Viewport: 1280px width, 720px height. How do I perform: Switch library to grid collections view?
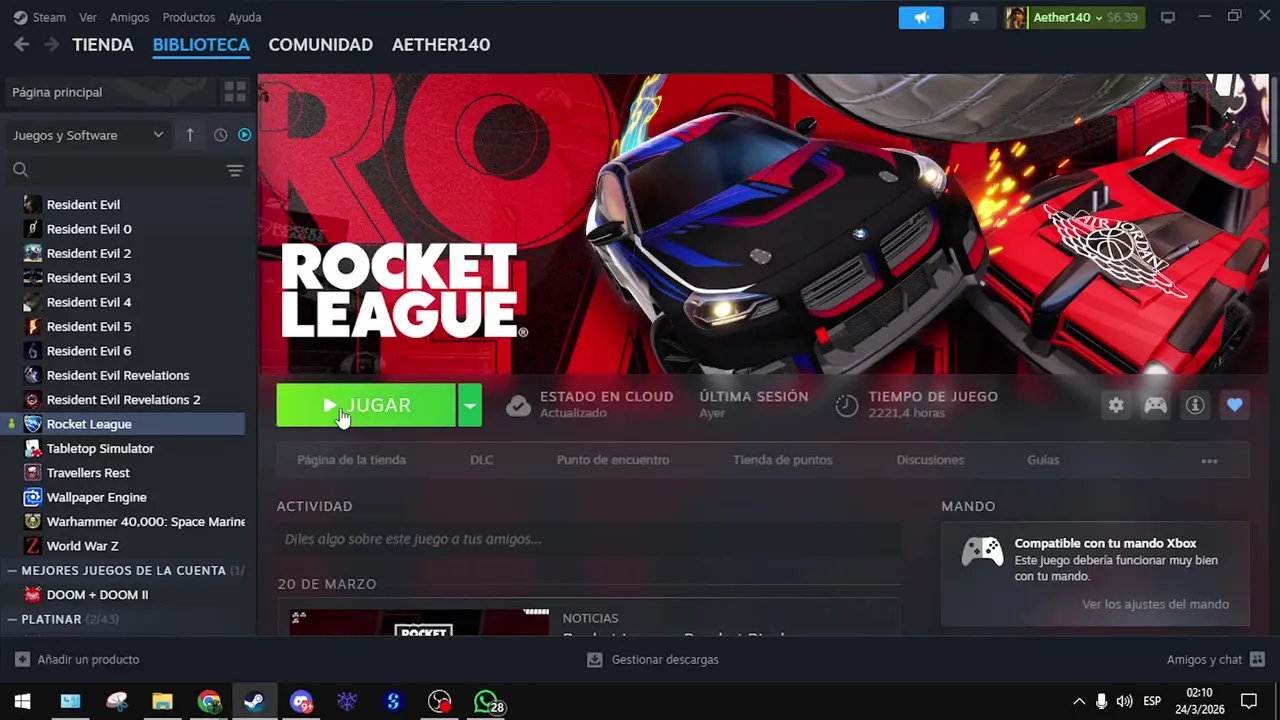point(235,92)
